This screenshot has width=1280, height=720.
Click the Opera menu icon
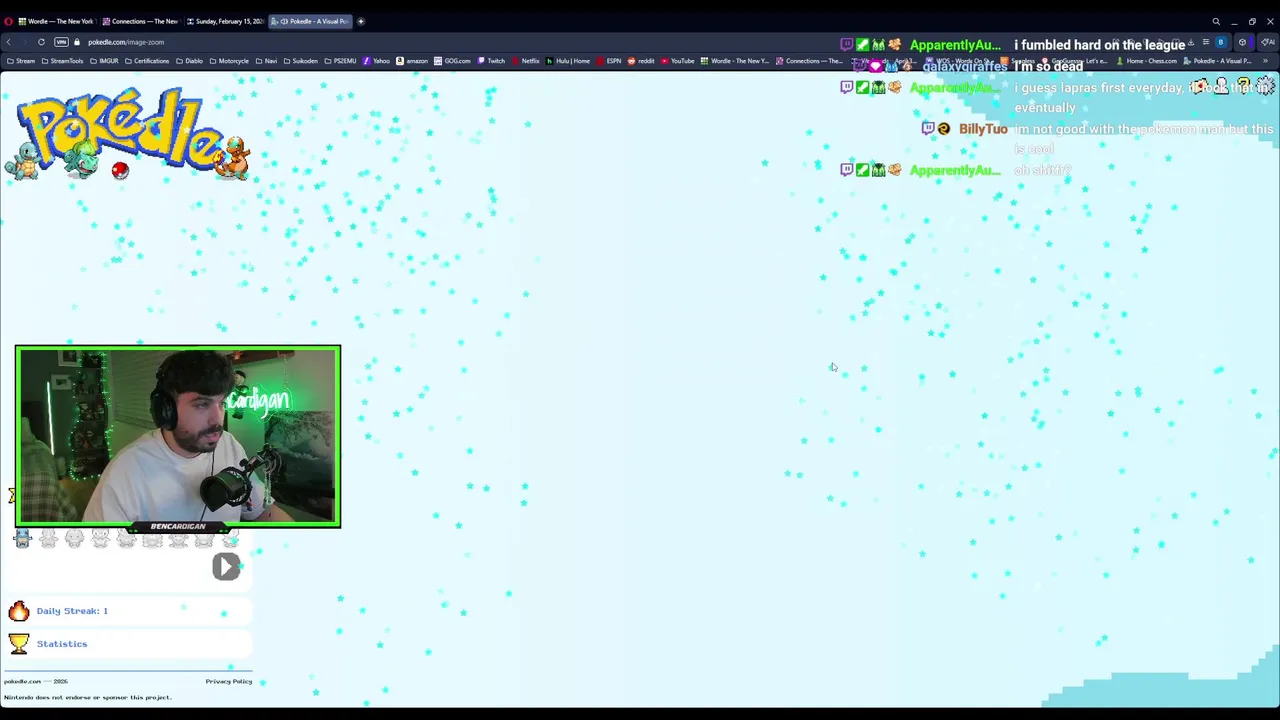point(8,21)
